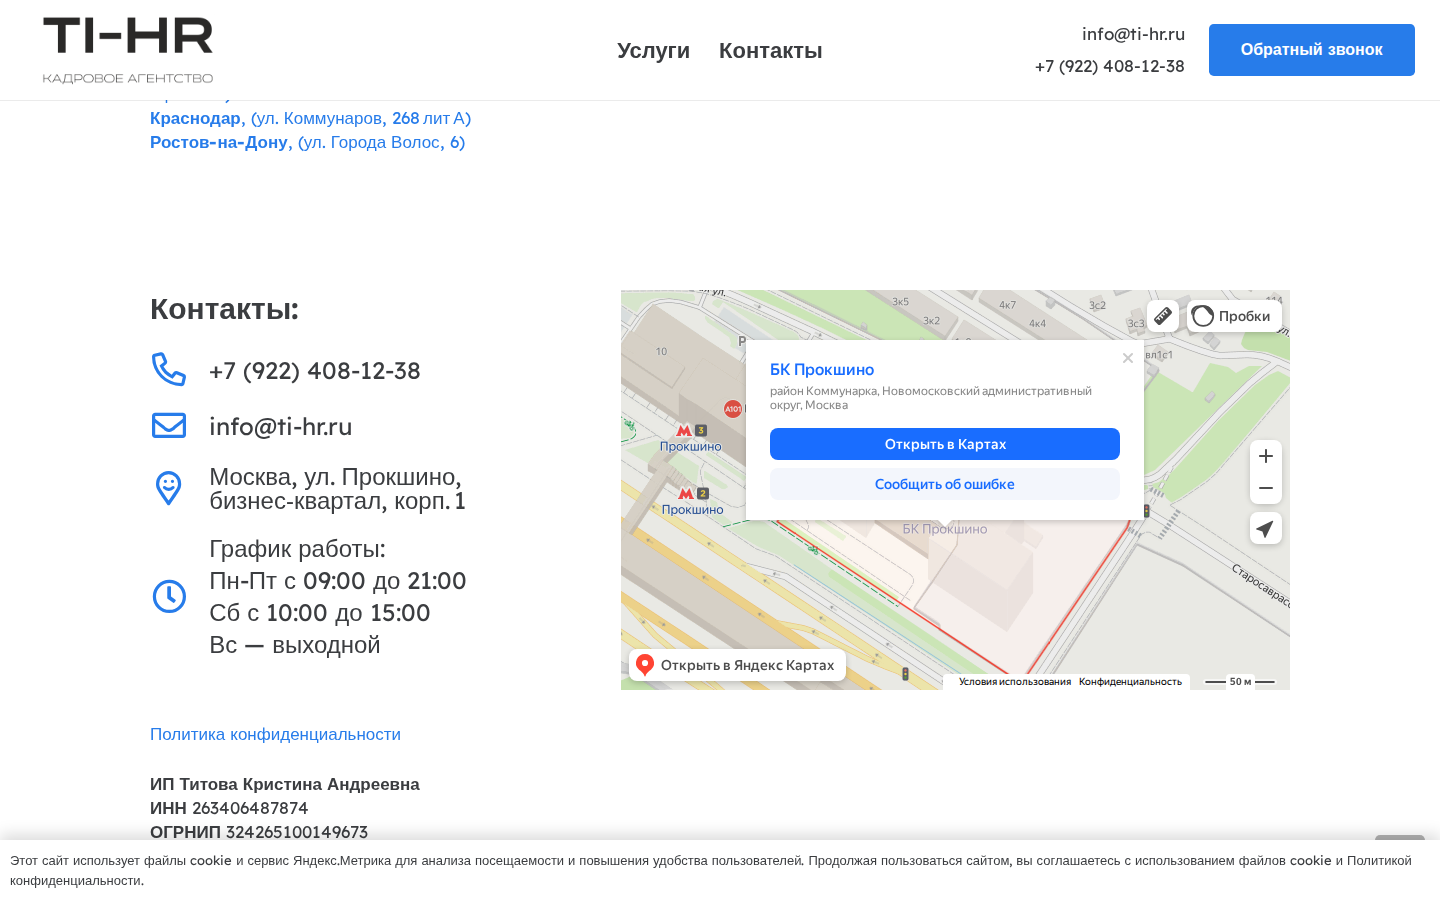
Task: Click the 50 м map scale indicator
Action: (1240, 682)
